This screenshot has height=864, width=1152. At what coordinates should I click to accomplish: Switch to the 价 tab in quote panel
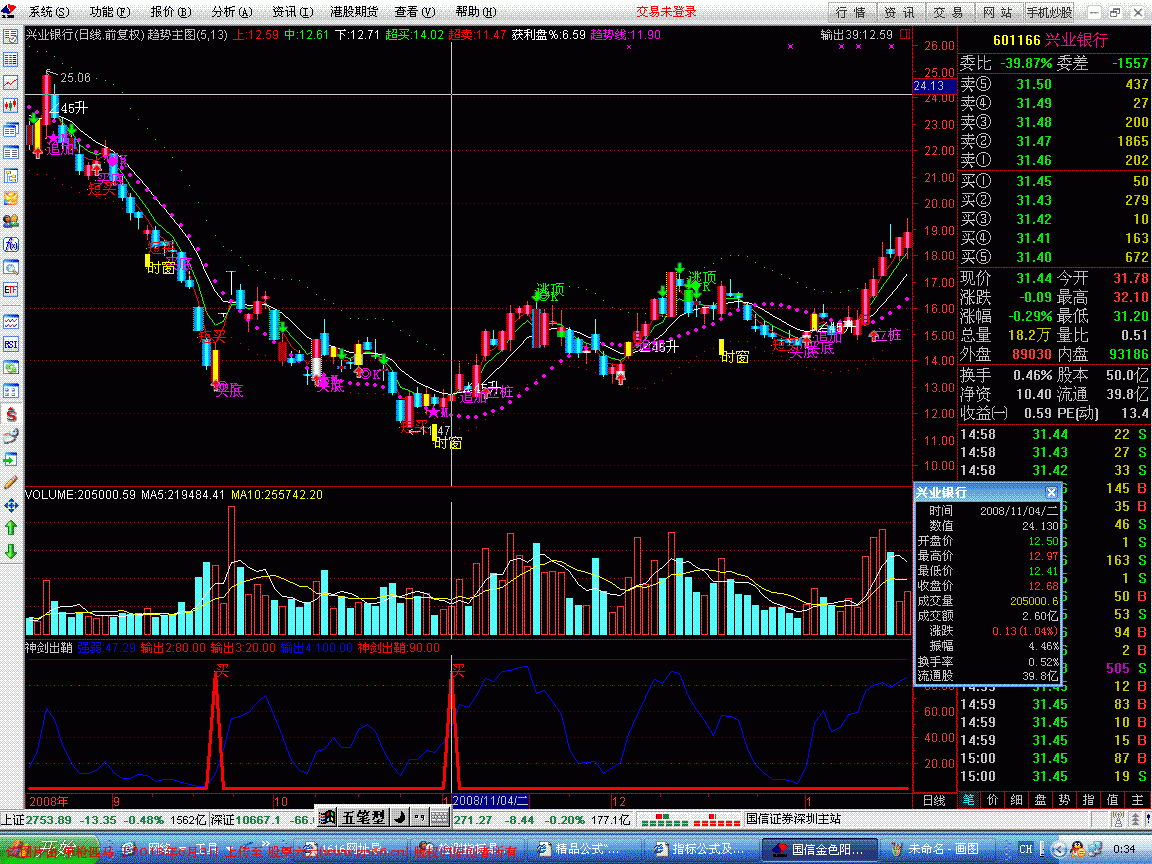(x=993, y=800)
